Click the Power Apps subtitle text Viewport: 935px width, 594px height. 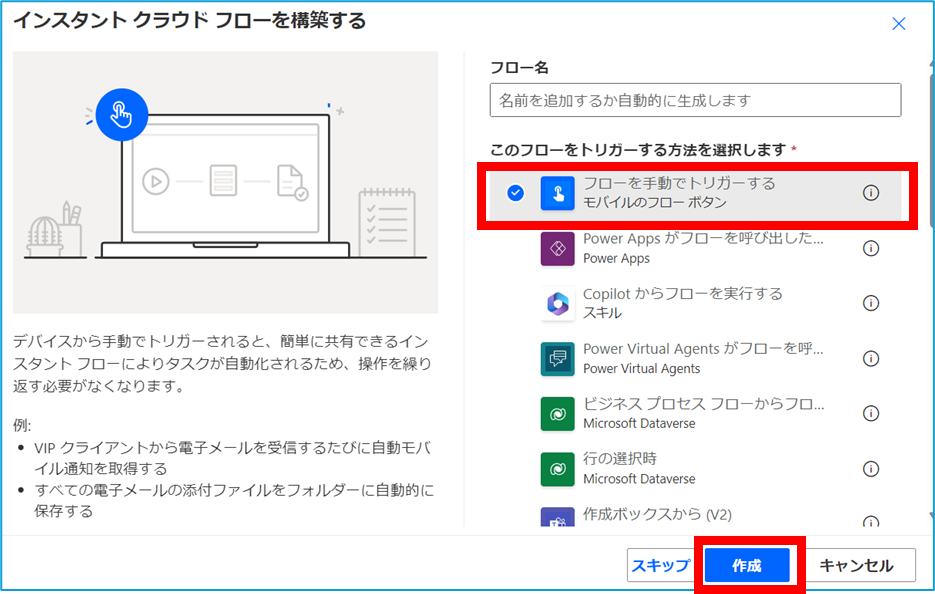click(617, 258)
